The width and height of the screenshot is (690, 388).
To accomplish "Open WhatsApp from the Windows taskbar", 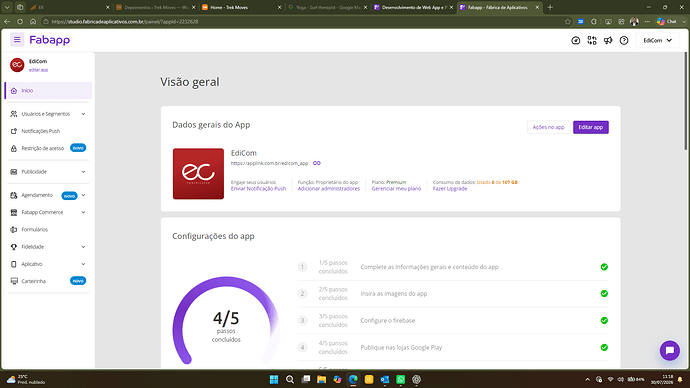I will [400, 379].
